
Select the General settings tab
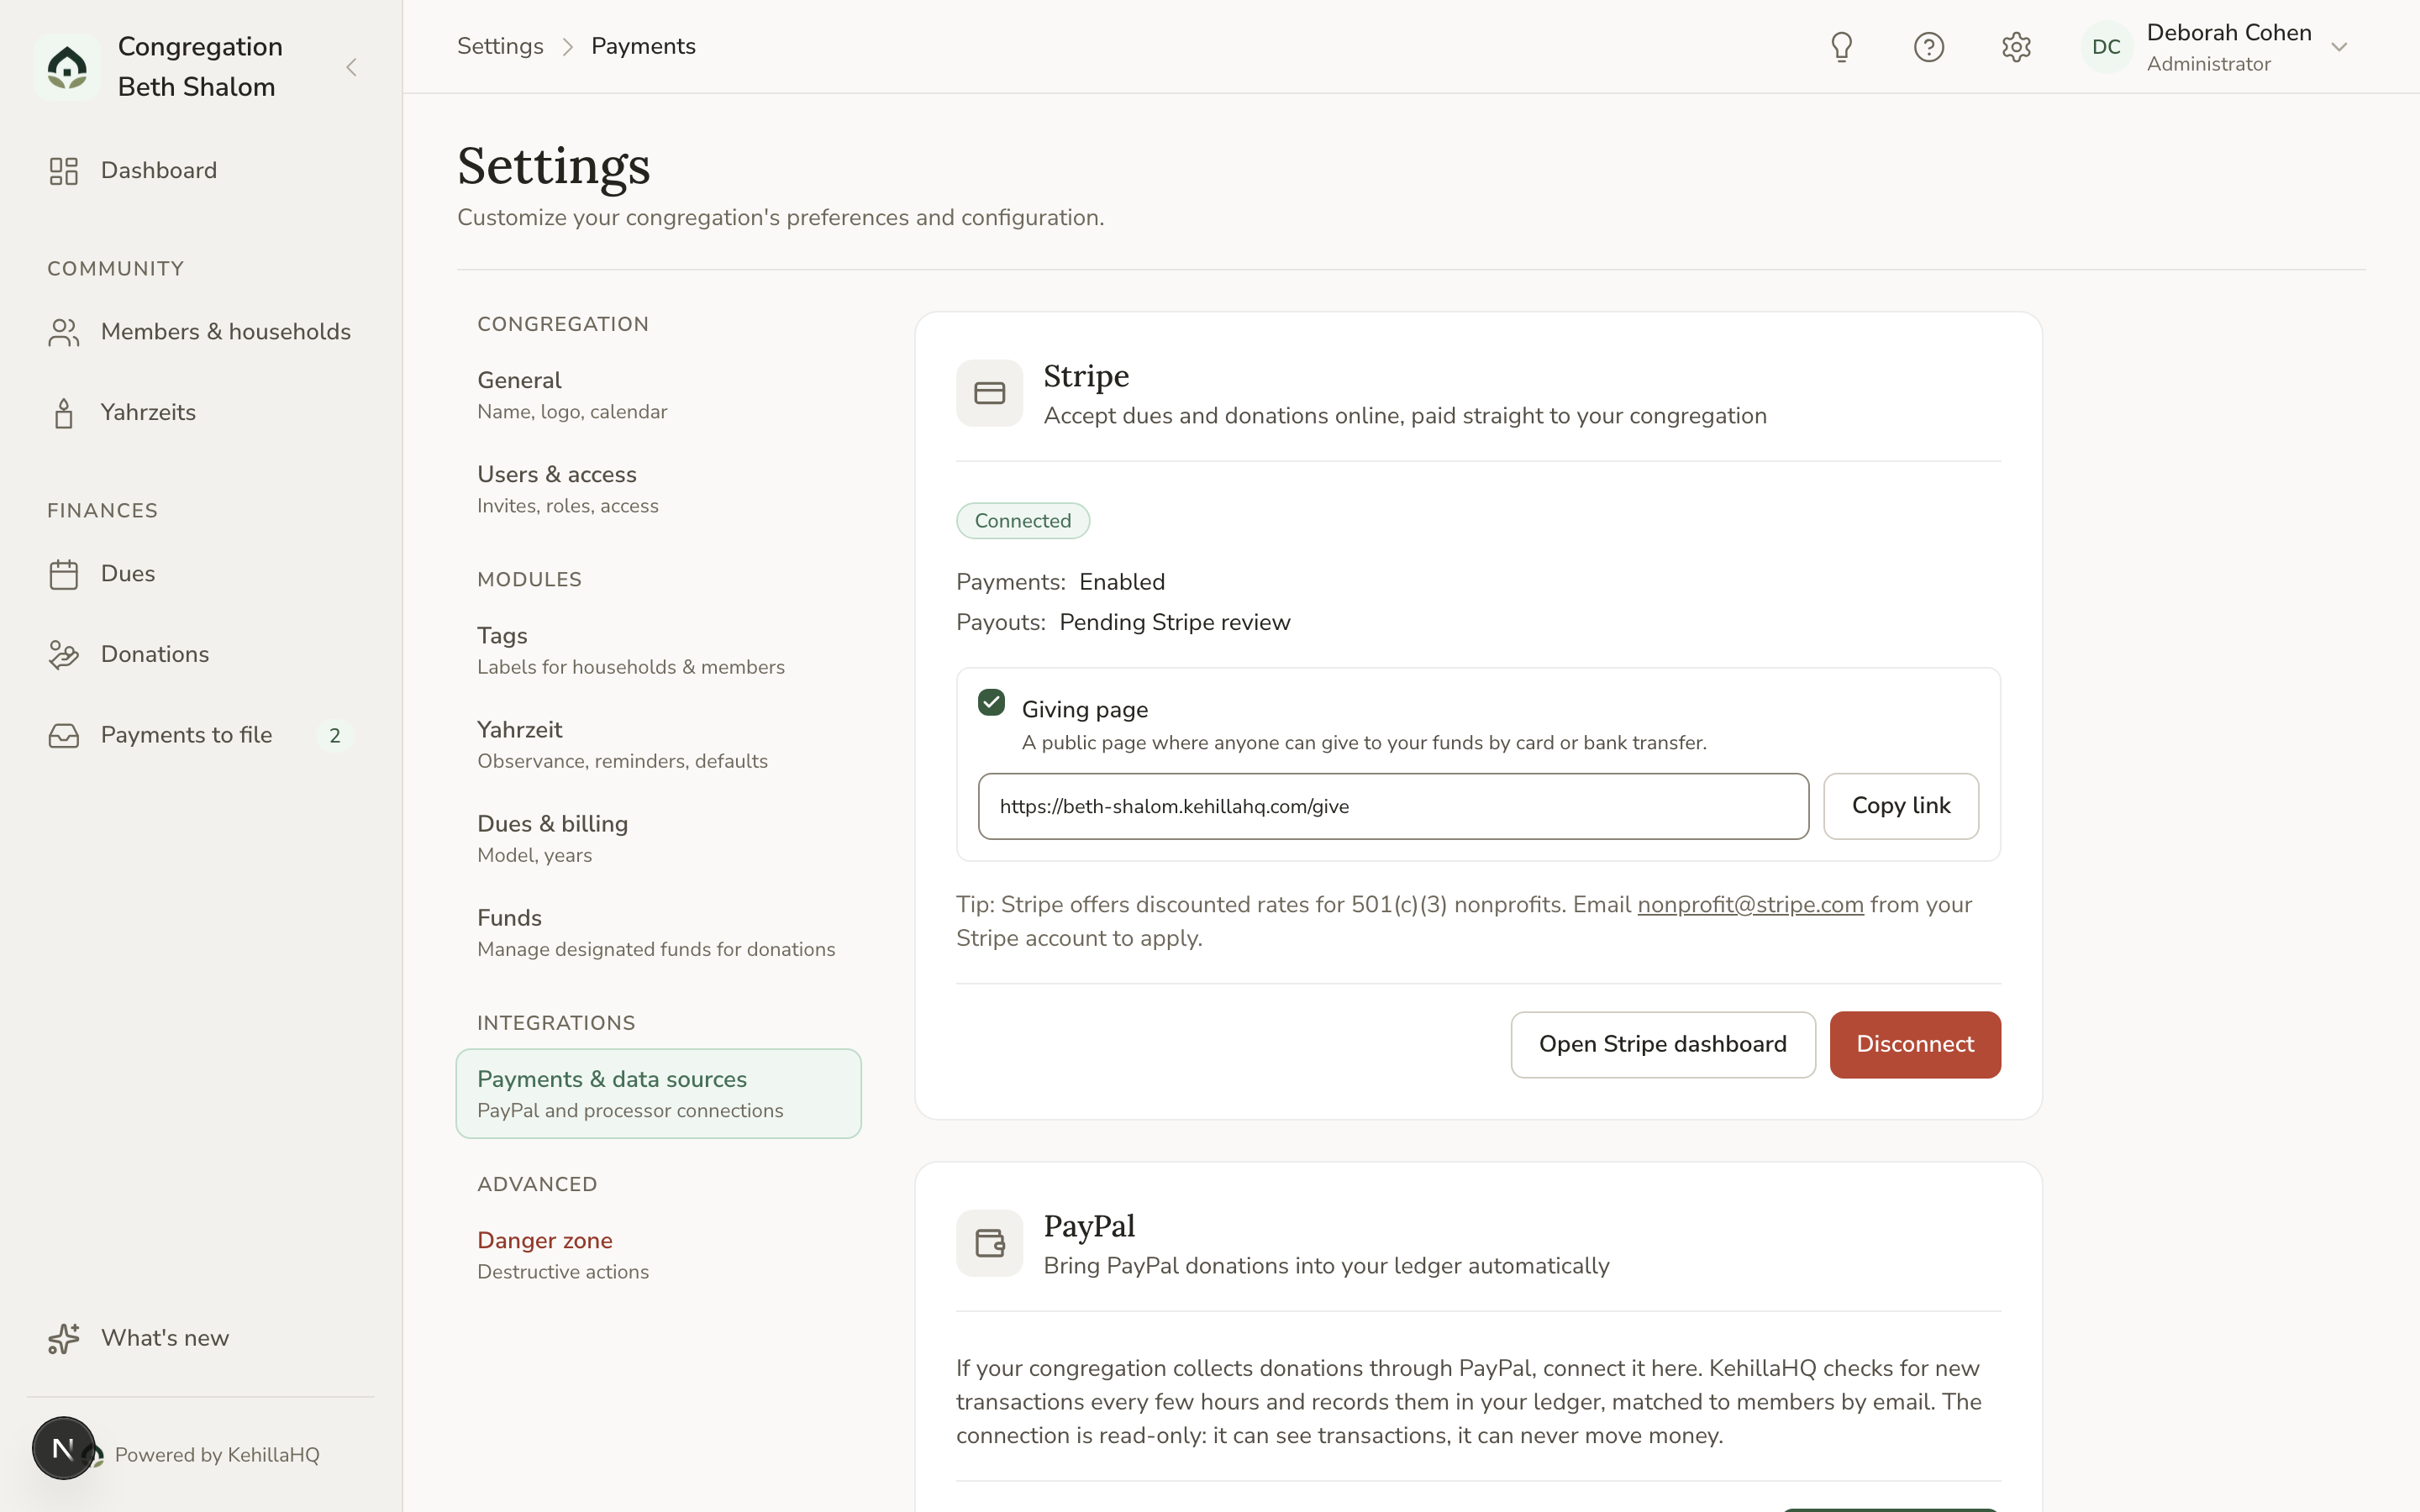(x=658, y=395)
